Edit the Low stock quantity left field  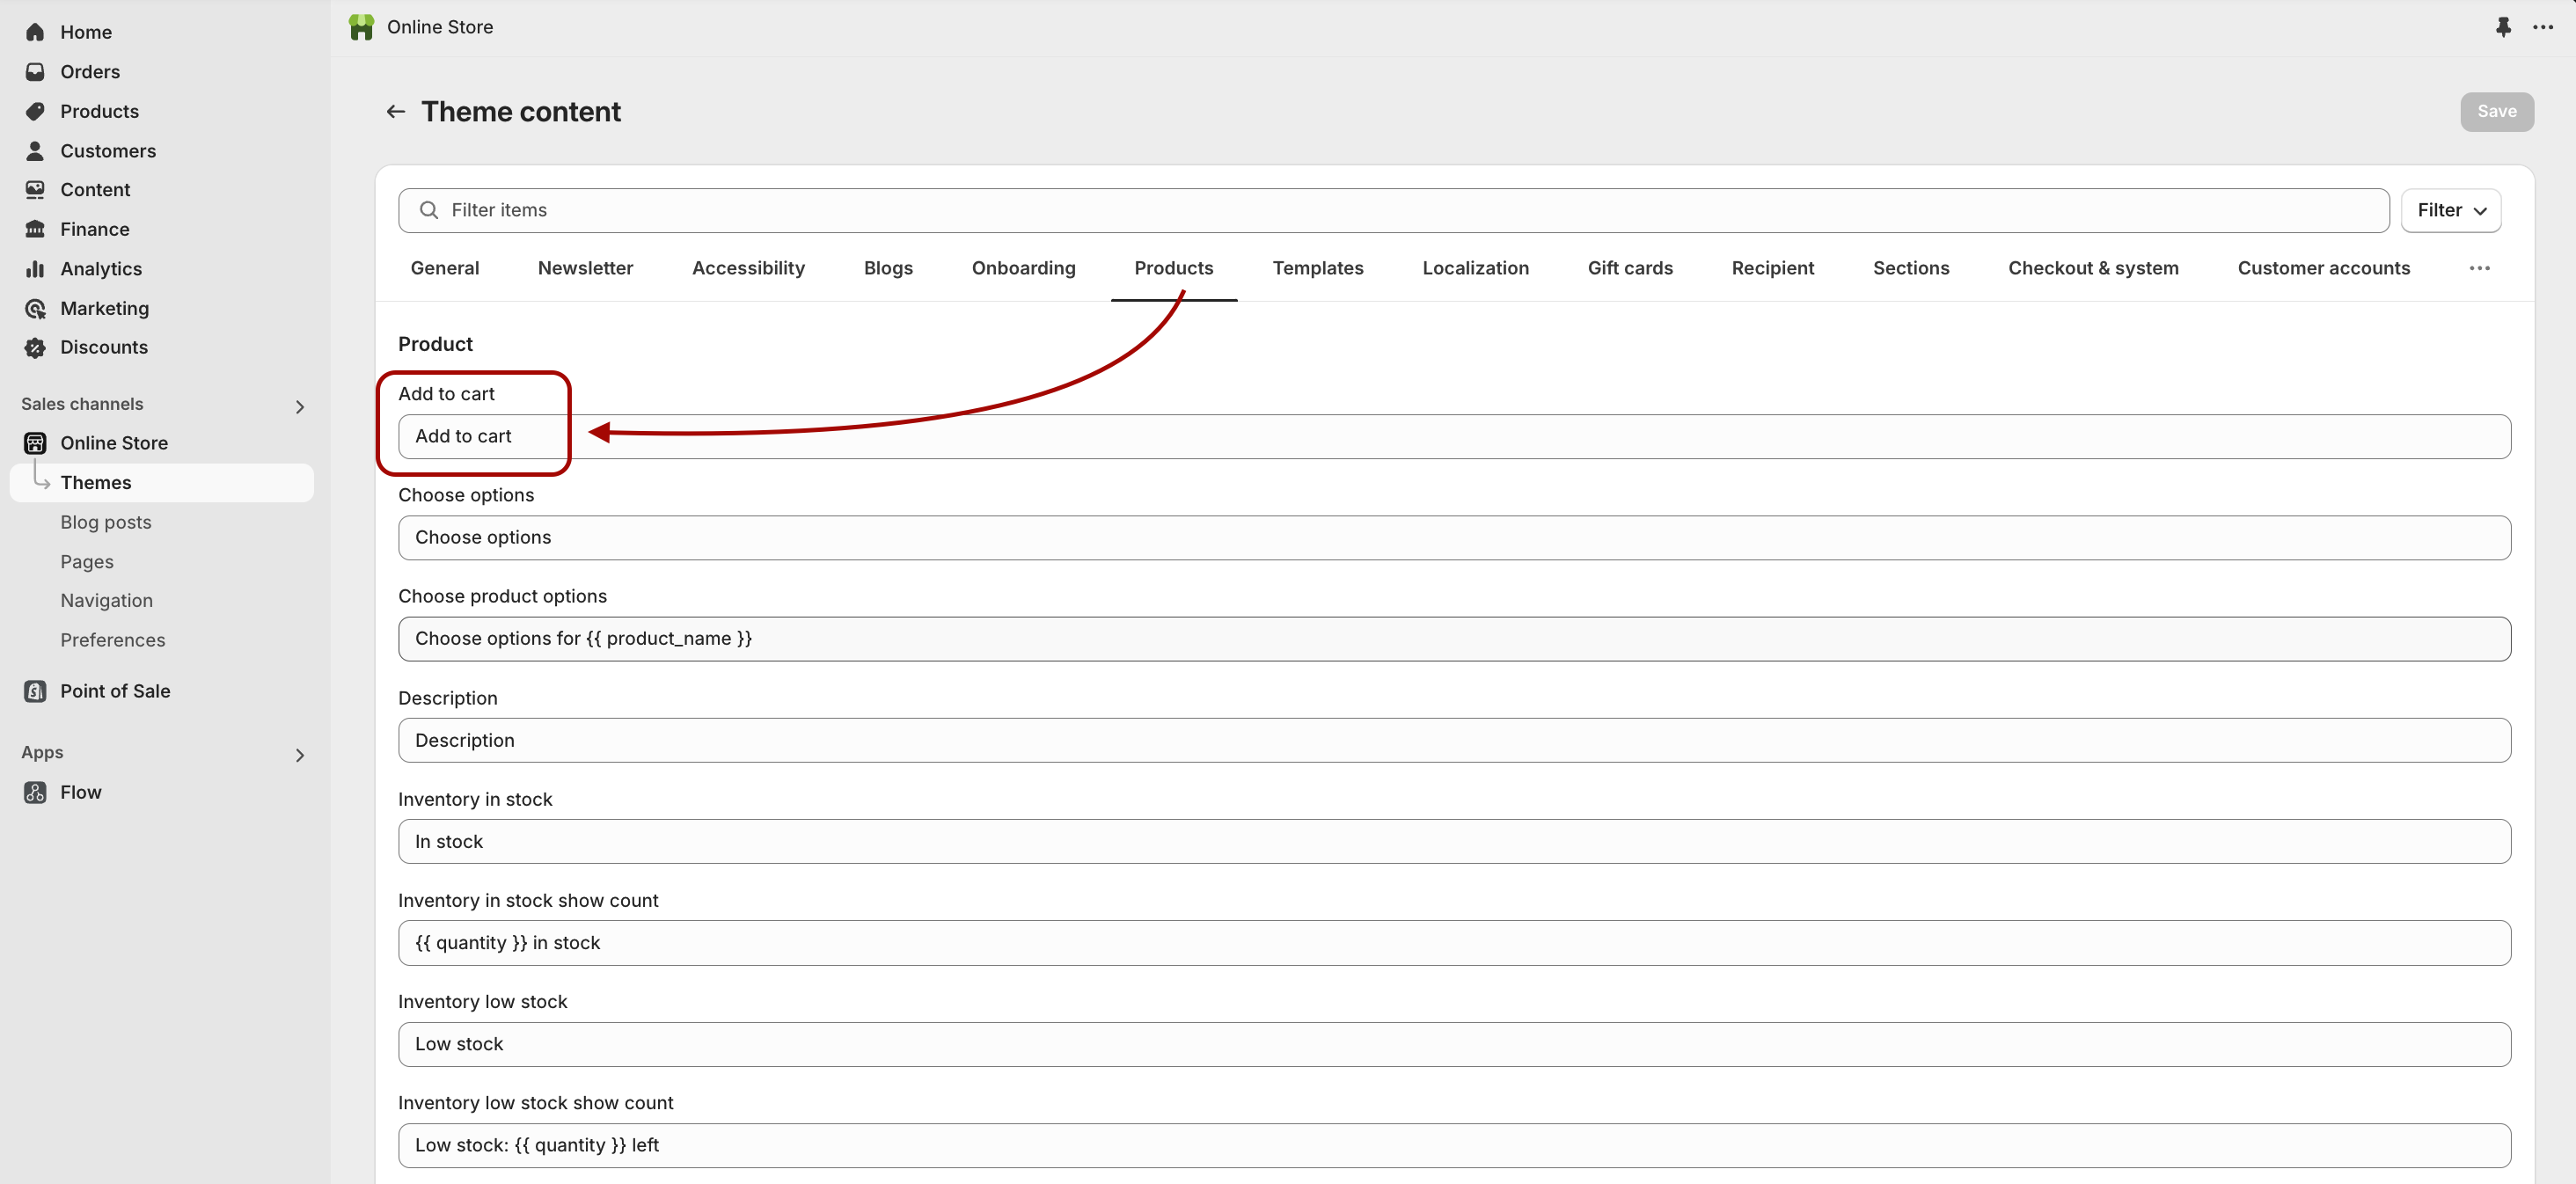tap(1454, 1145)
